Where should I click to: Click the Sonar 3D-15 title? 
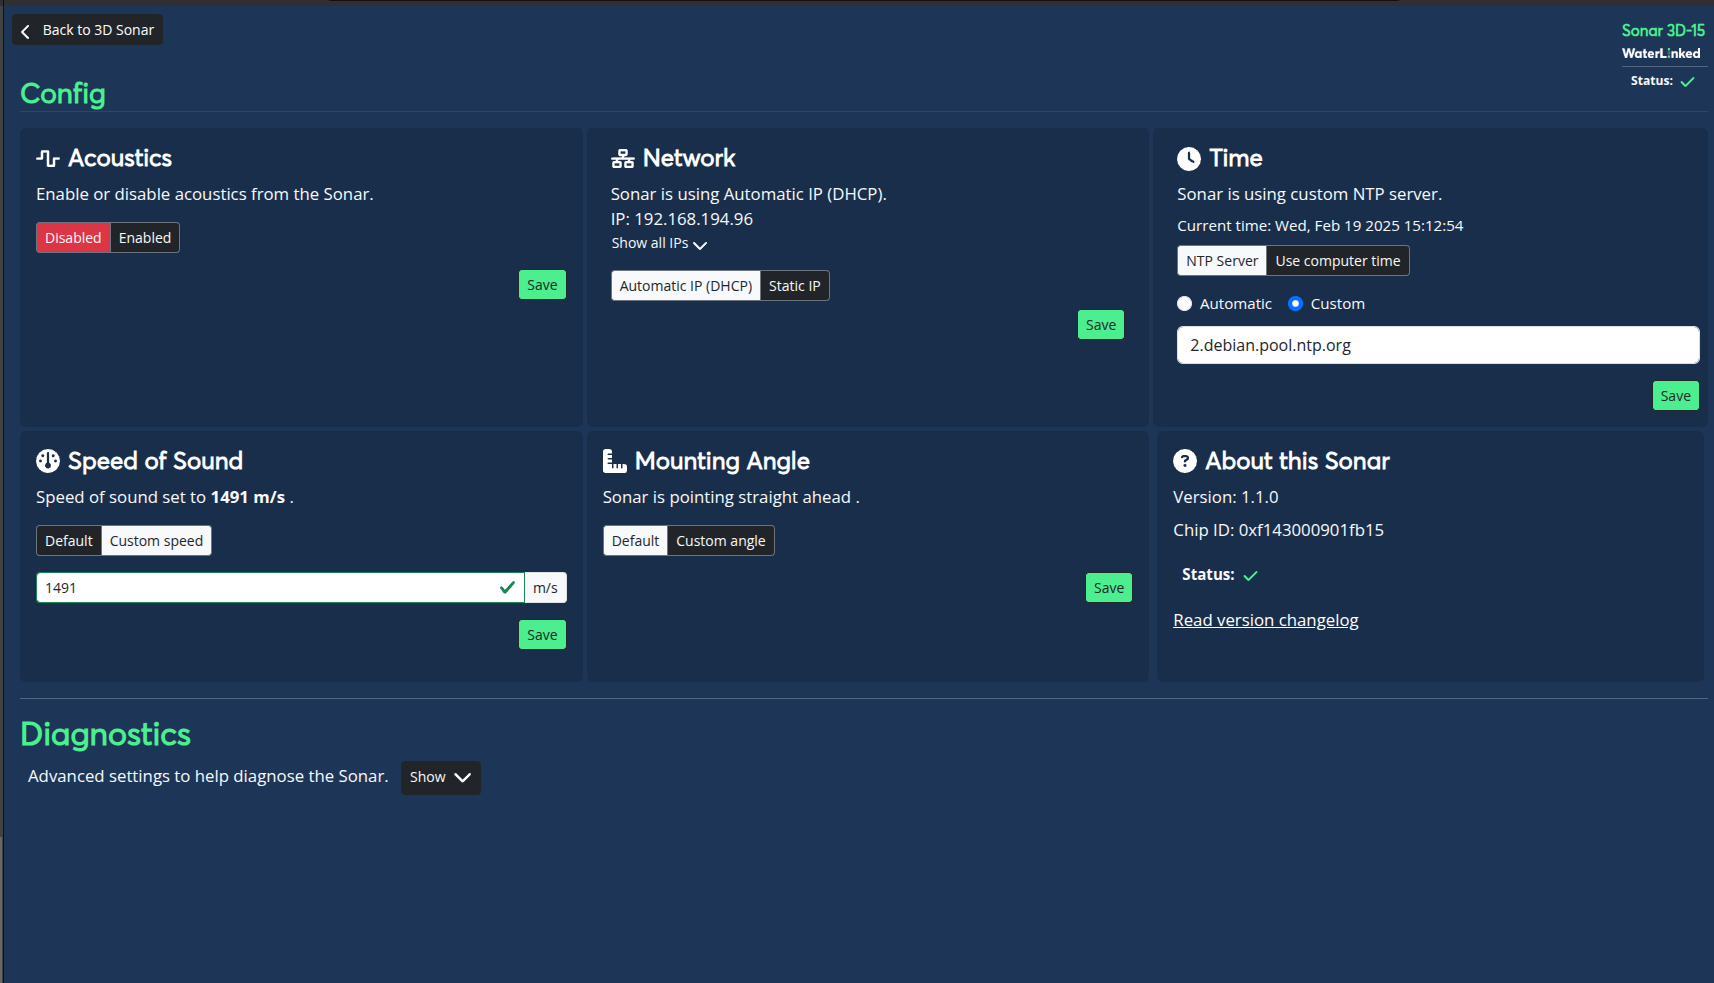pos(1663,31)
